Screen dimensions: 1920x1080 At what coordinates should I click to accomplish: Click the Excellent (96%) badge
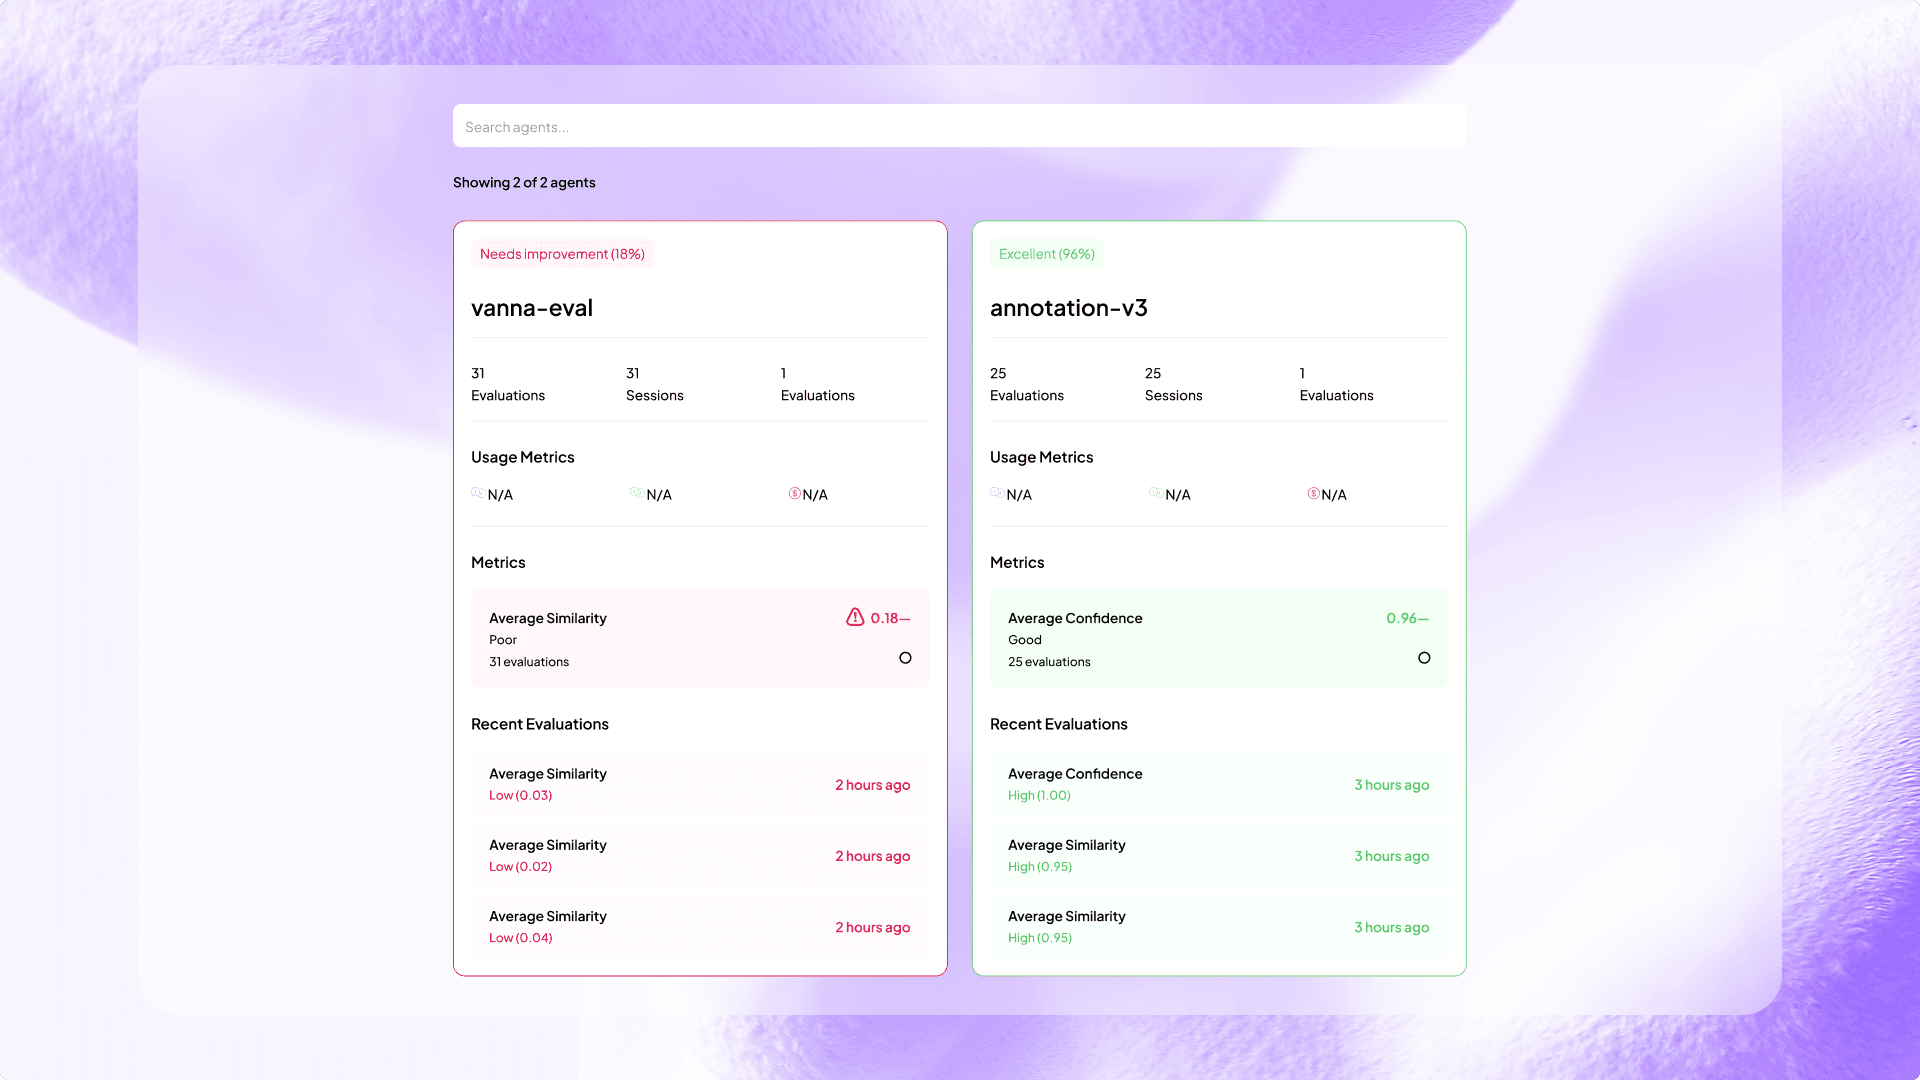tap(1046, 254)
